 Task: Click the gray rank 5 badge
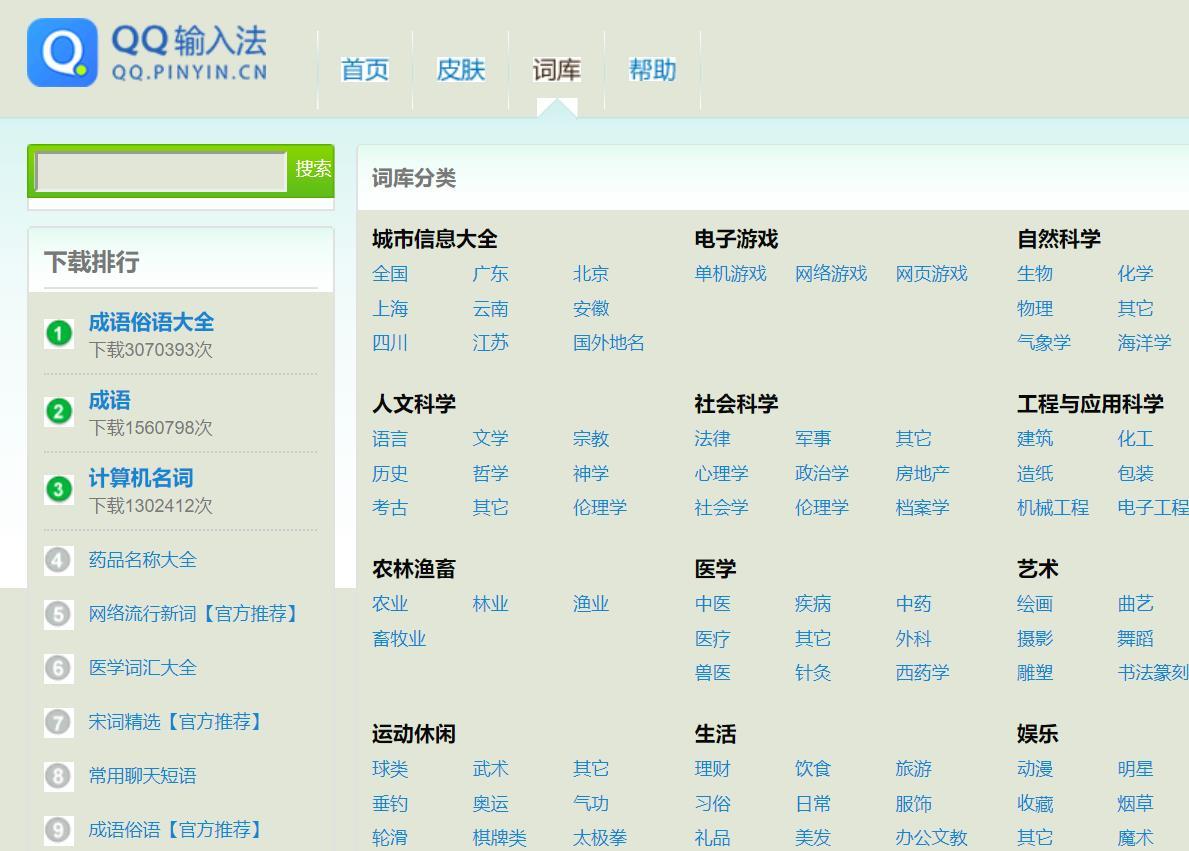[58, 614]
